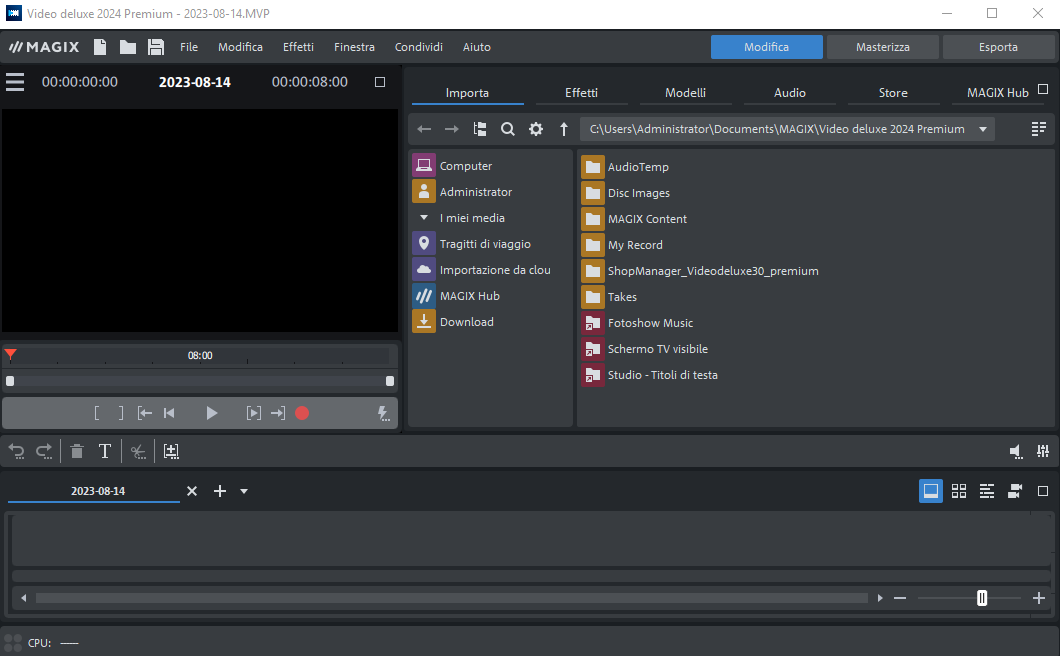
Task: Maximize the preview monitor with the square icon
Action: pyautogui.click(x=380, y=82)
